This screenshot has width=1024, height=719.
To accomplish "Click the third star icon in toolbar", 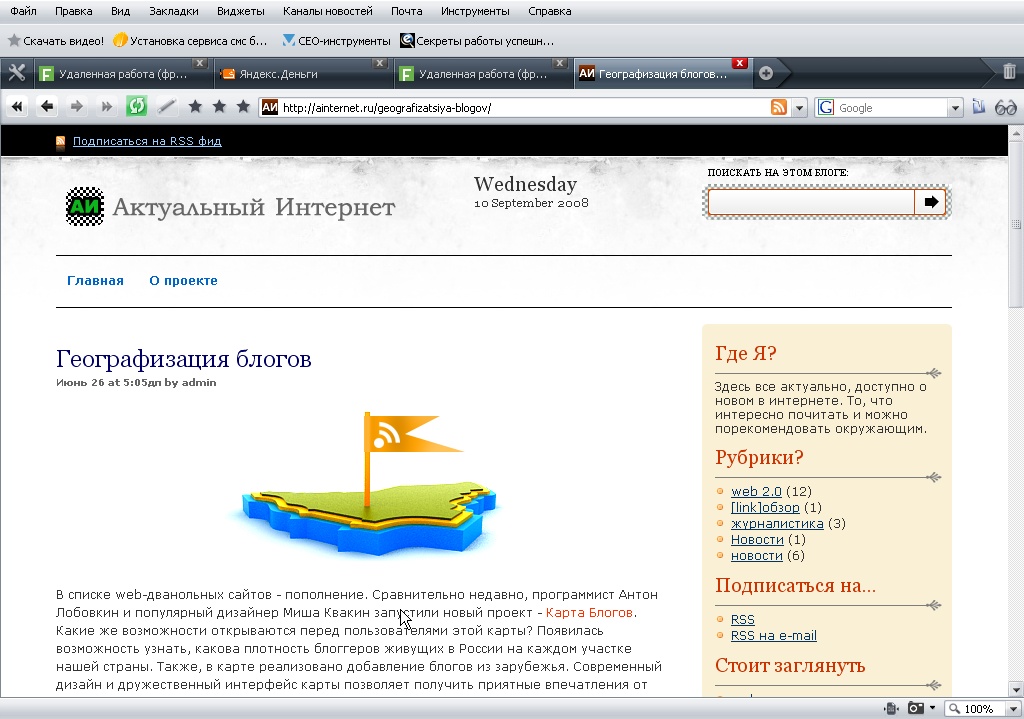I will click(x=243, y=106).
